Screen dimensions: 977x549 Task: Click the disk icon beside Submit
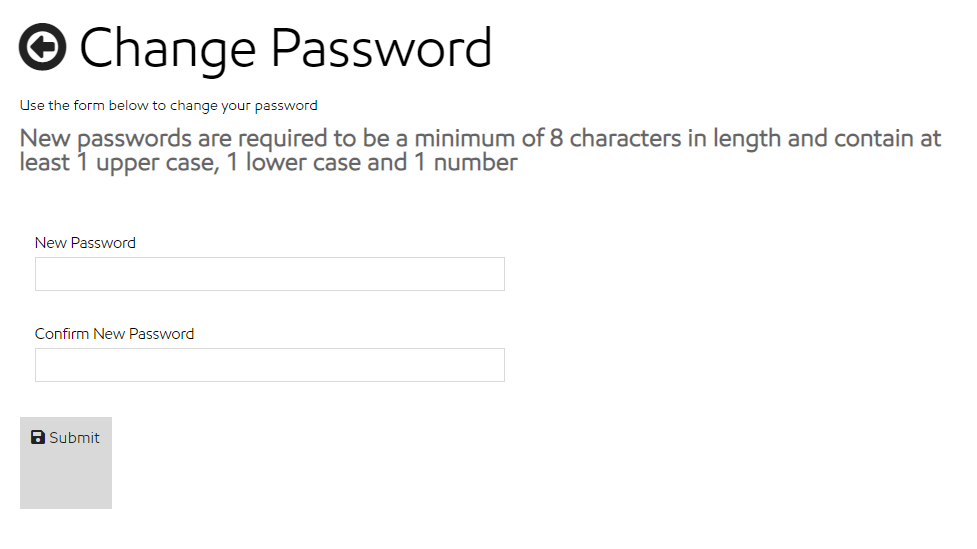[38, 437]
